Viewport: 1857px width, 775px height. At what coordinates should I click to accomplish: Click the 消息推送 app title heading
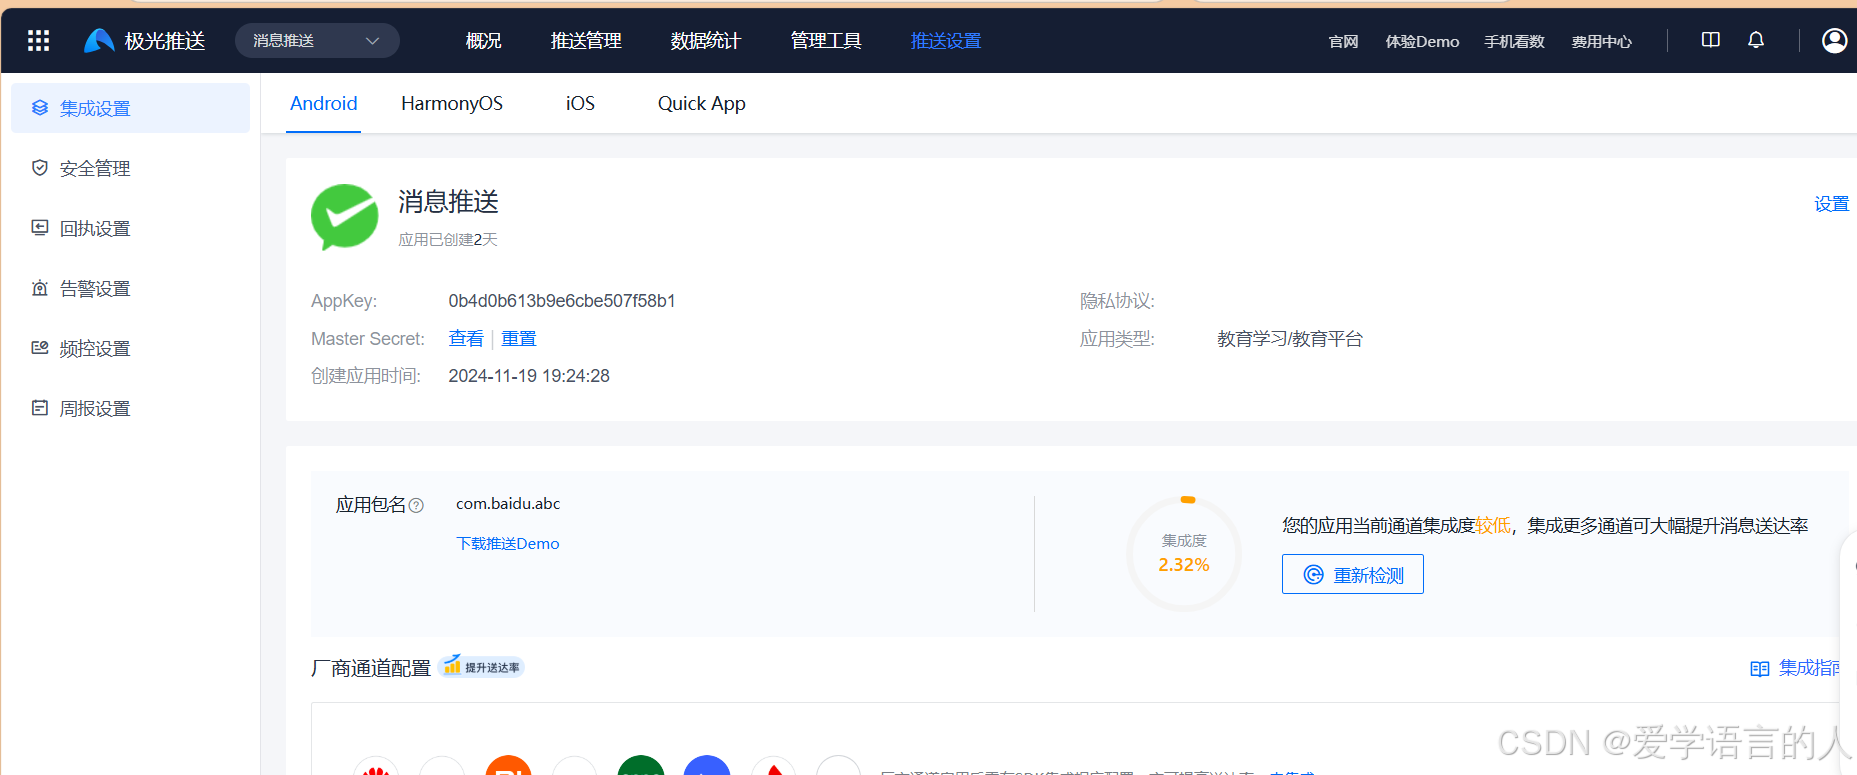click(448, 202)
